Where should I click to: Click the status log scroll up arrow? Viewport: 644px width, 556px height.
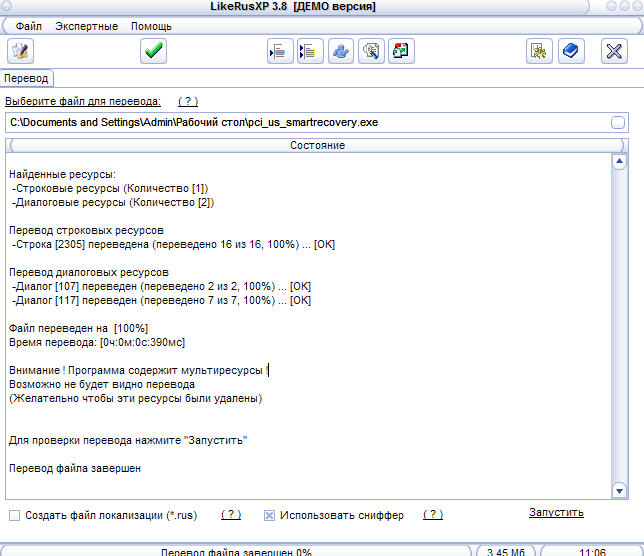tap(619, 162)
